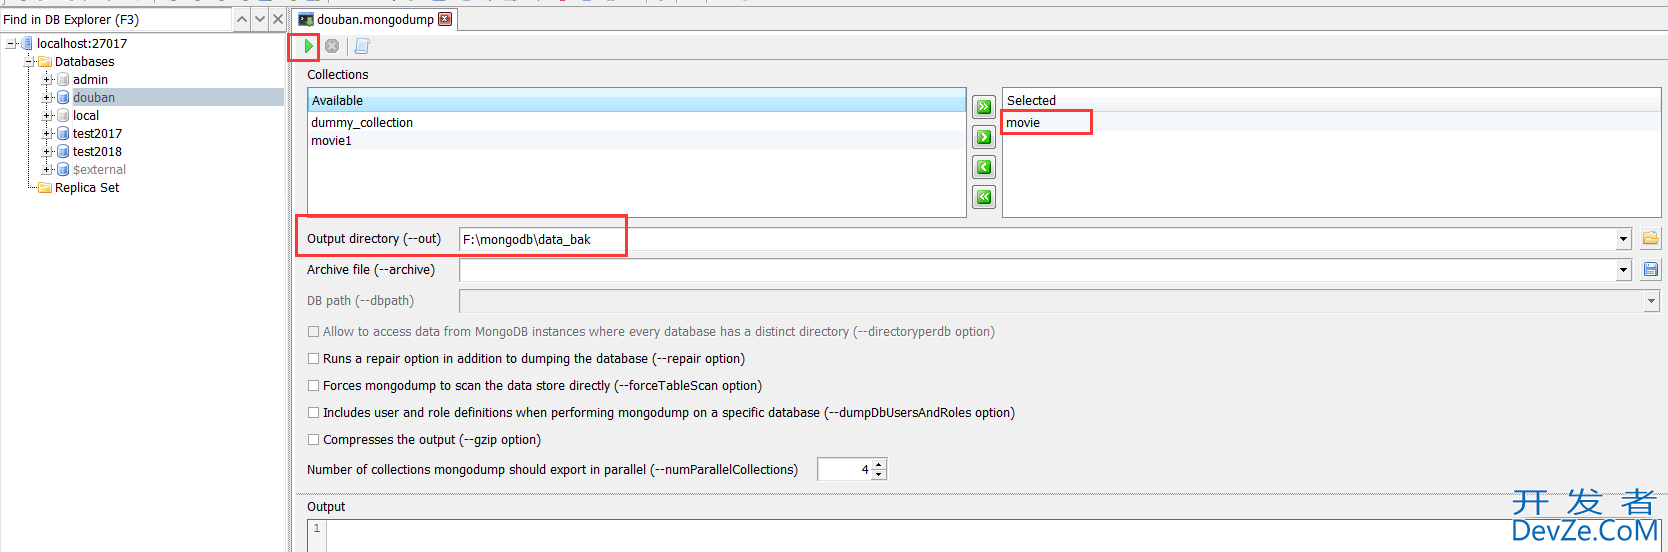Enable the --repair option checkbox
This screenshot has width=1668, height=552.
[313, 359]
